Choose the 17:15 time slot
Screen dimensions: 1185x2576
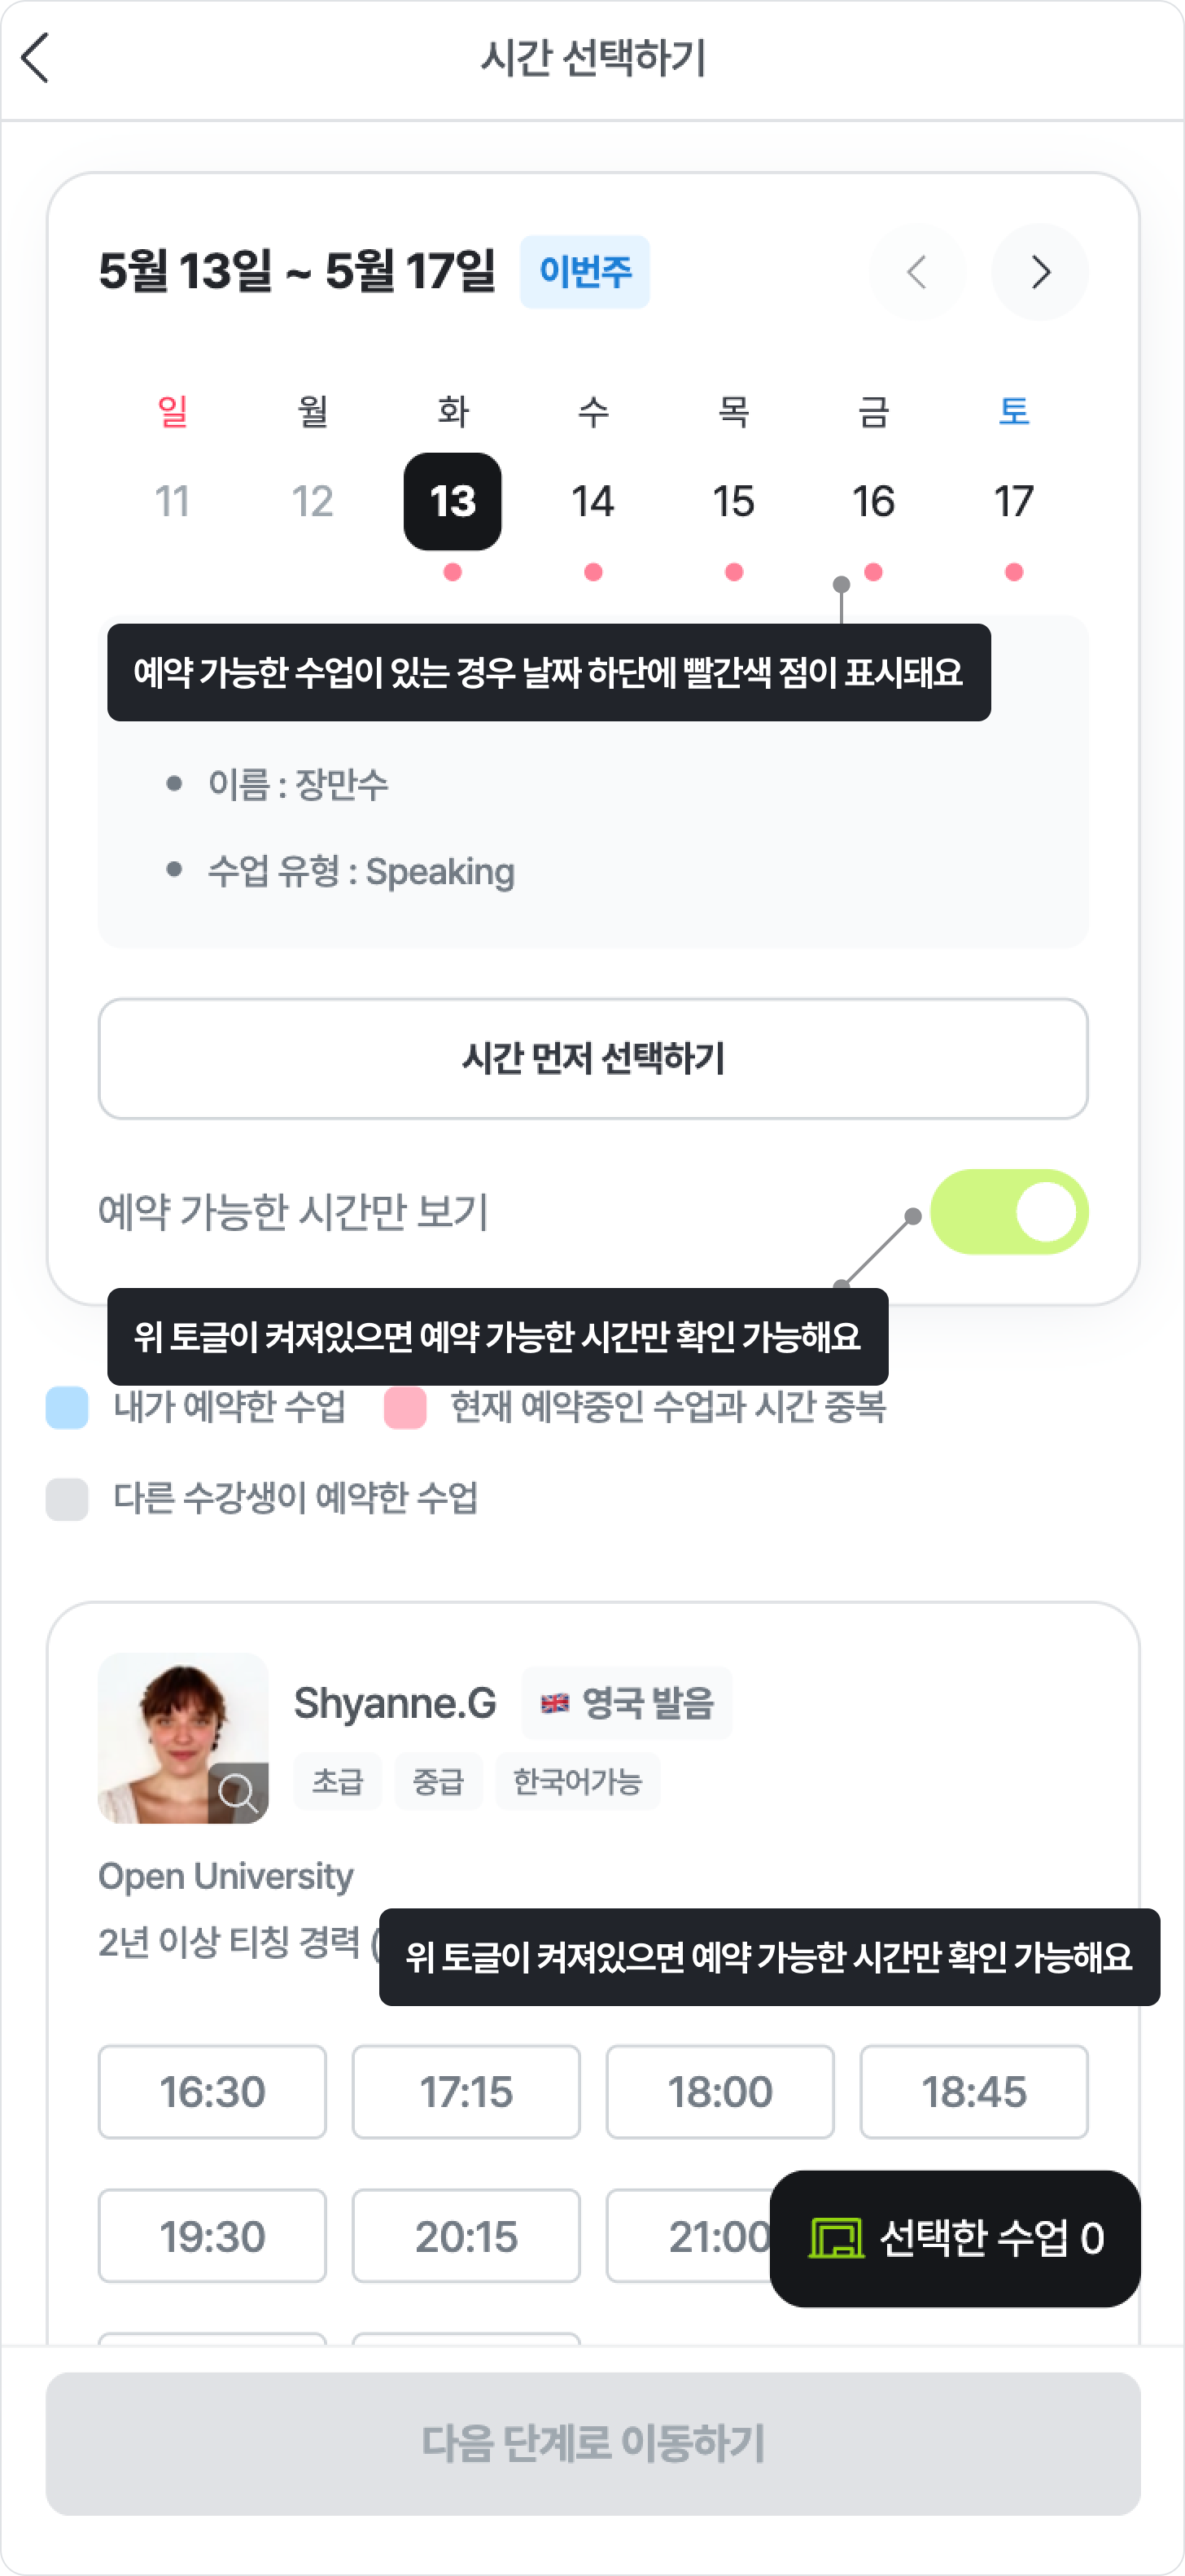coord(466,2092)
